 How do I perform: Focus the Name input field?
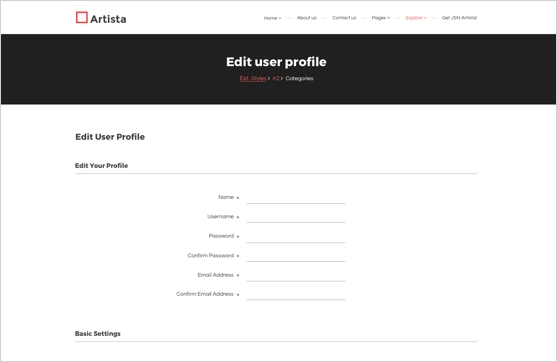pyautogui.click(x=296, y=198)
